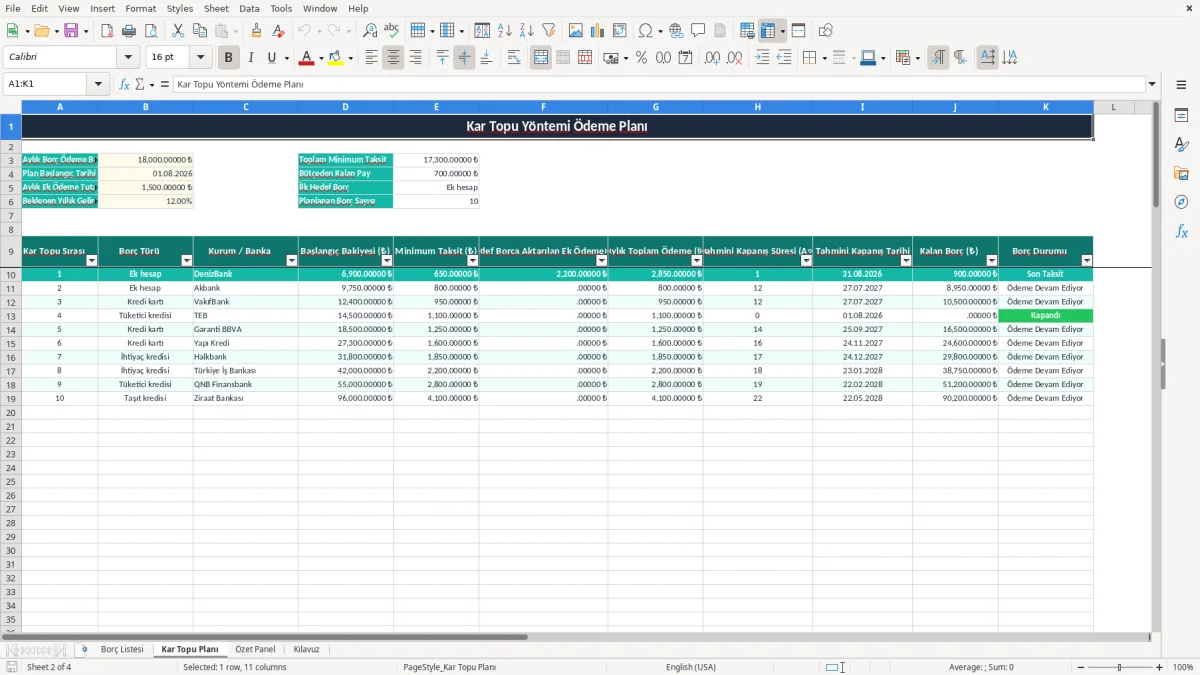Viewport: 1200px width, 675px height.
Task: Open the sidebar Properties panel
Action: pyautogui.click(x=1181, y=116)
